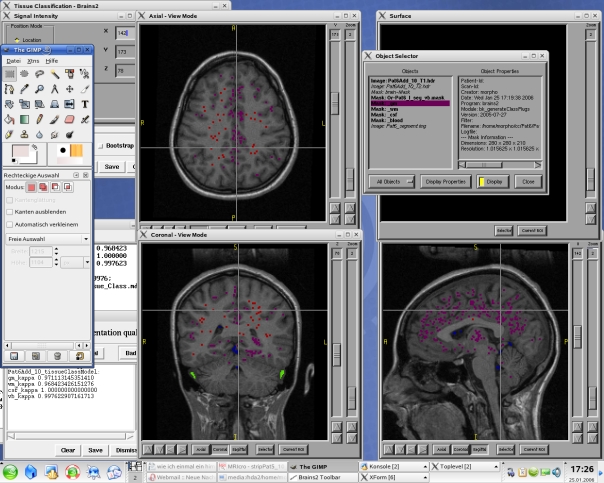Open the 'All Objects' filter dropdown
This screenshot has width=604, height=483.
pos(392,181)
